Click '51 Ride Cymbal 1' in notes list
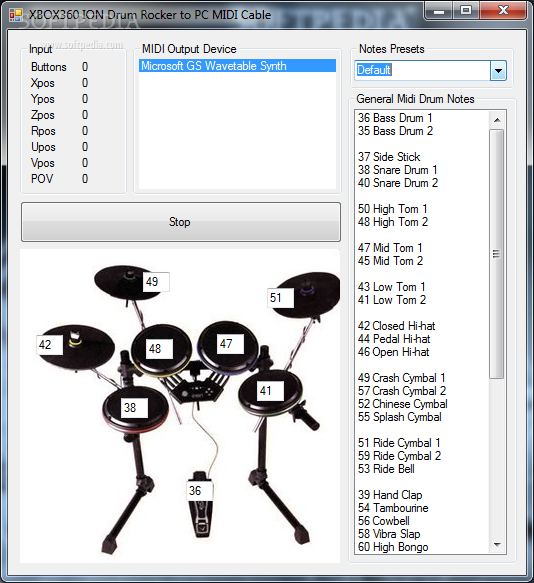Screen dimensions: 534x583 pos(399,443)
